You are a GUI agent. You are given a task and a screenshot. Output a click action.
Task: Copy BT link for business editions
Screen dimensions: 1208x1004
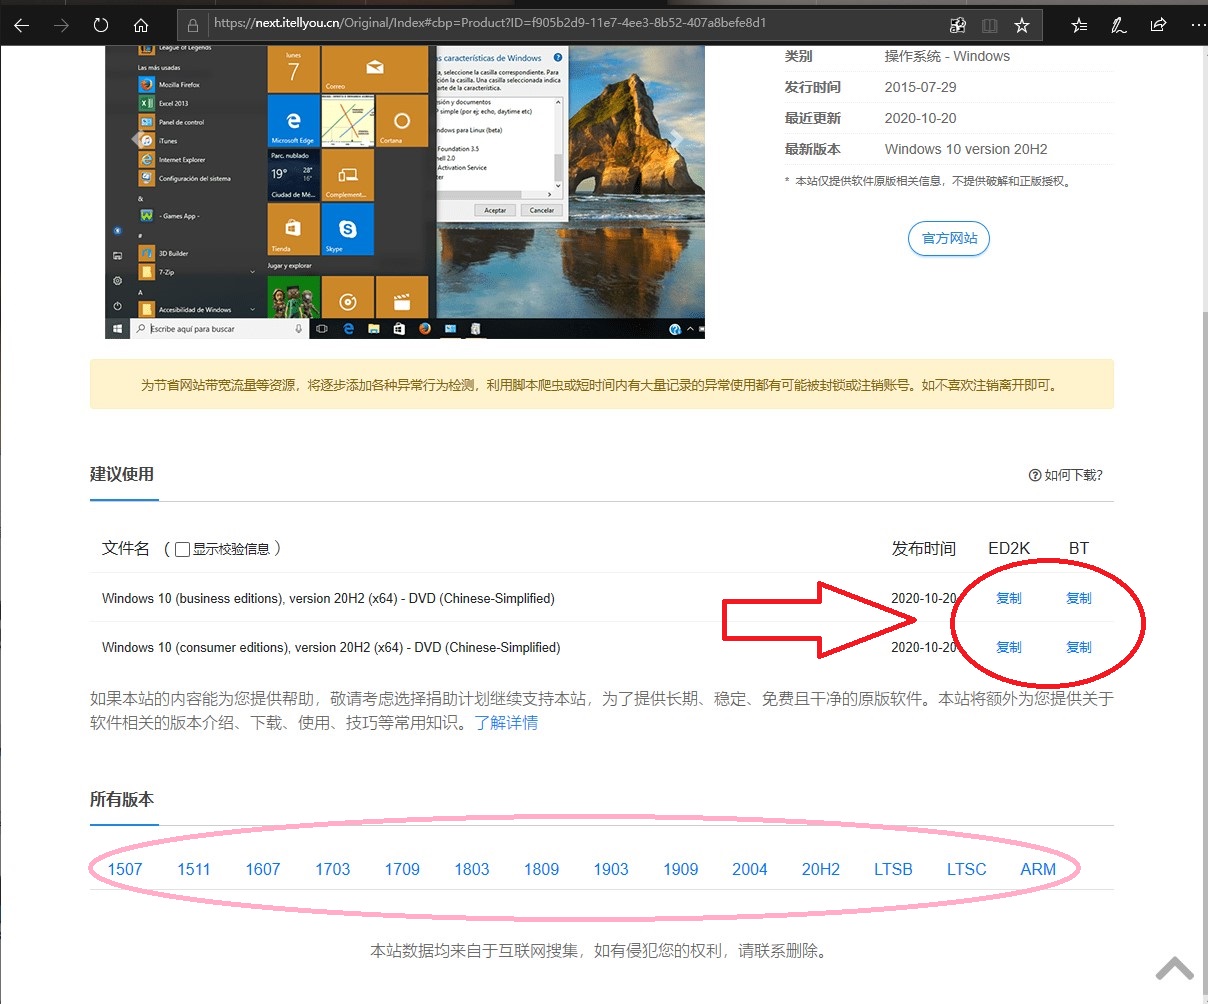pos(1079,598)
